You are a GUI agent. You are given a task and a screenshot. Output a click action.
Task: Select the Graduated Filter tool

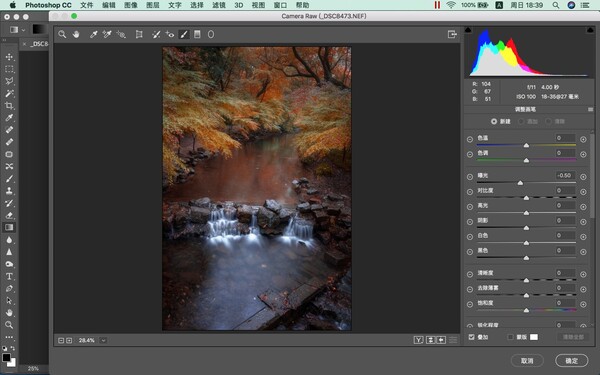pos(197,34)
